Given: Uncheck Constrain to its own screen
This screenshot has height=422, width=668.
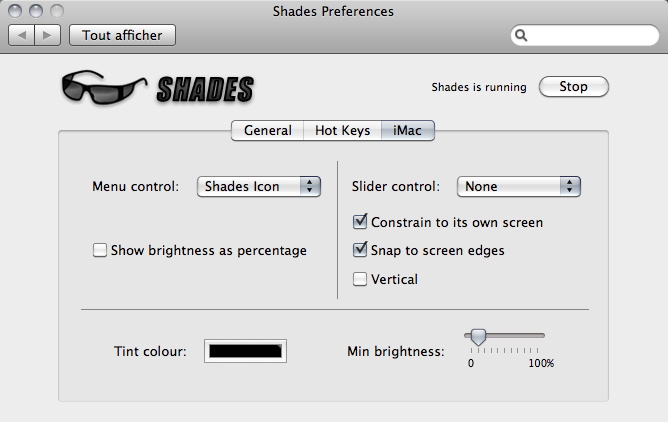Looking at the screenshot, I should (360, 222).
